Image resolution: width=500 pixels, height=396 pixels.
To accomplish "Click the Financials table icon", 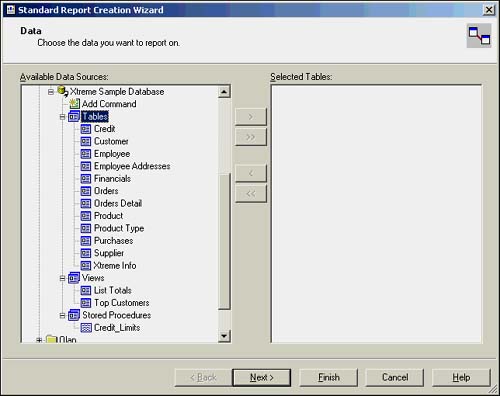I will tap(86, 179).
